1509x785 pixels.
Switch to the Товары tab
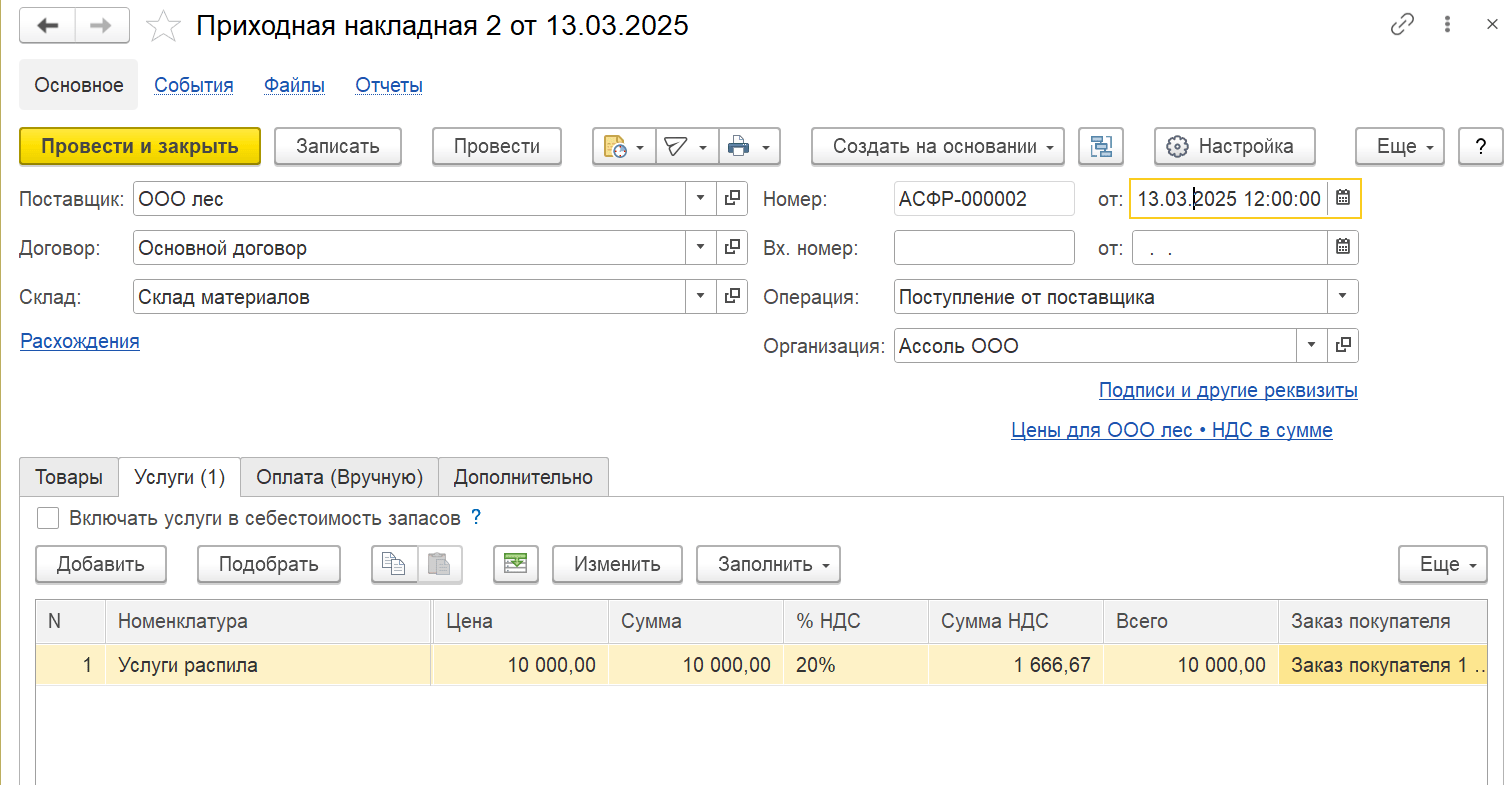point(69,477)
